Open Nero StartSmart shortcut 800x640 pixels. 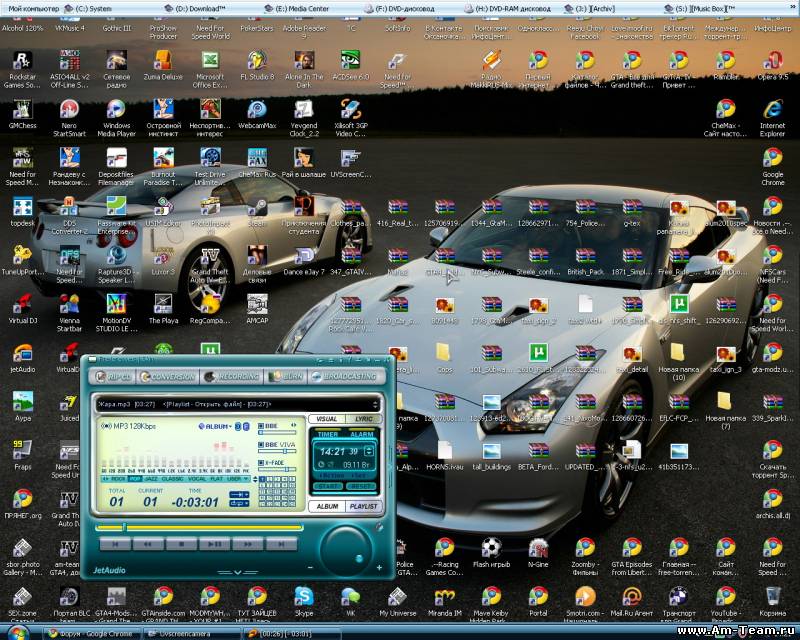point(69,118)
